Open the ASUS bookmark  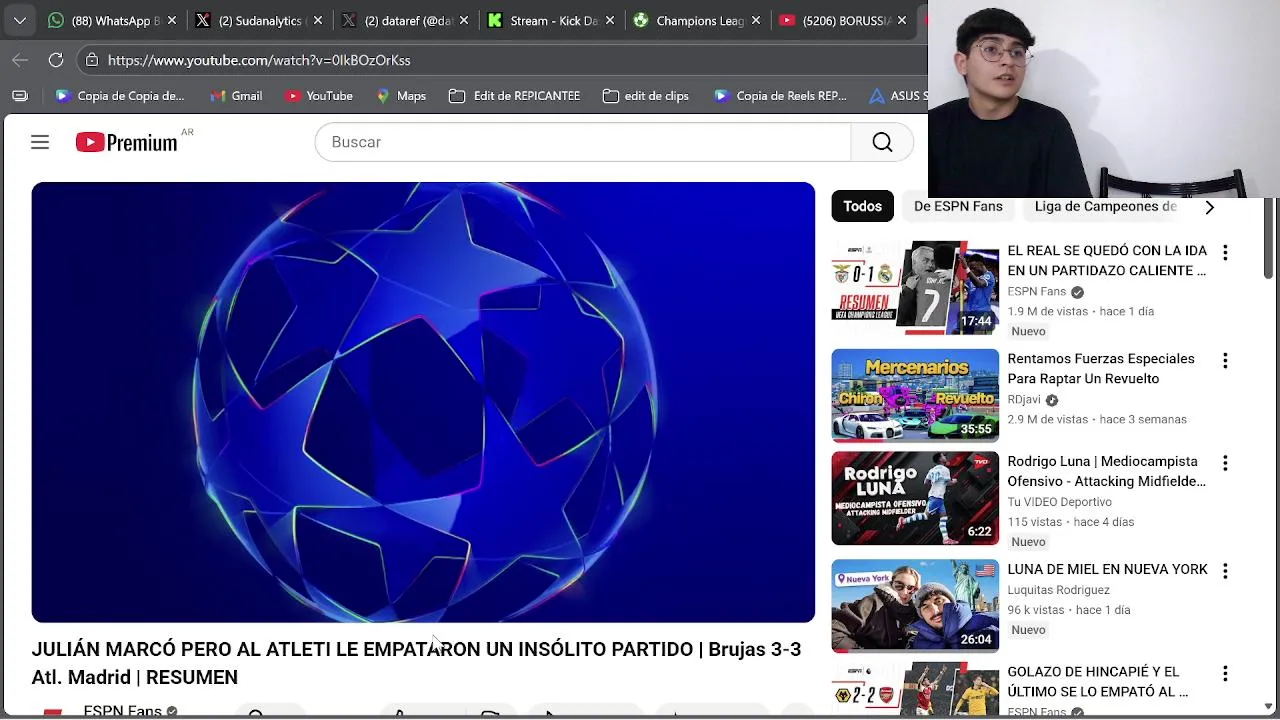pyautogui.click(x=897, y=96)
